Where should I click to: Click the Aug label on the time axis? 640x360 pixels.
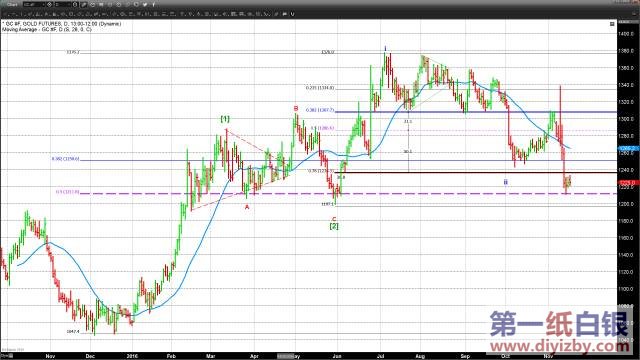click(x=420, y=356)
